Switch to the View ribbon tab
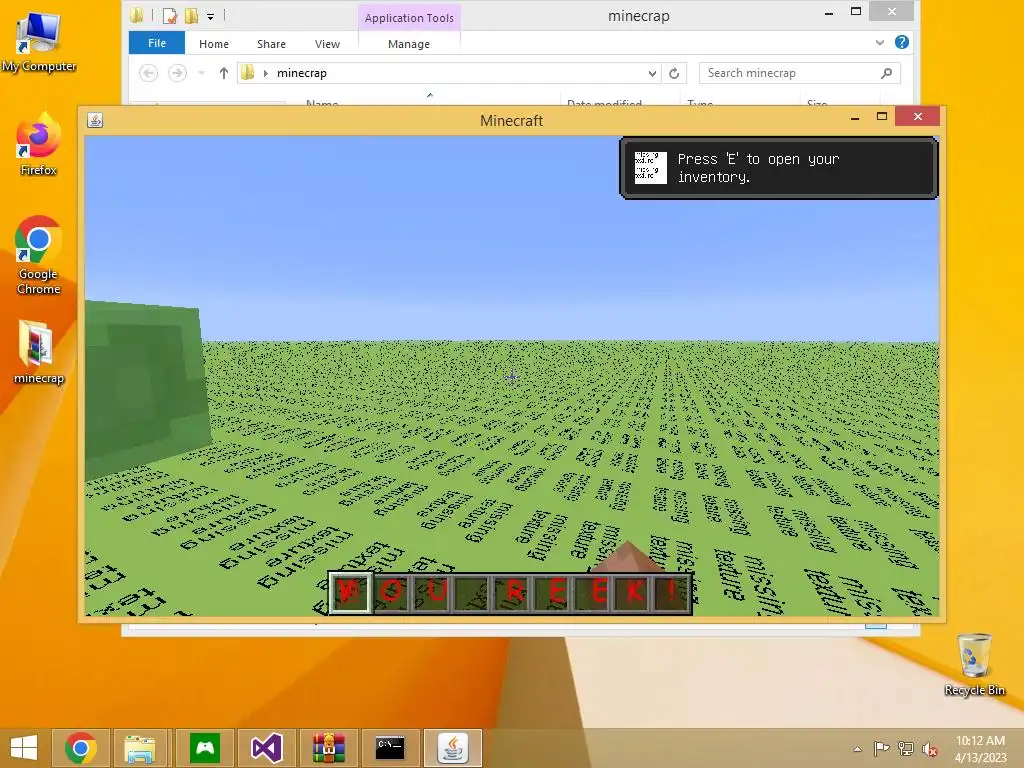The height and width of the screenshot is (768, 1024). [x=327, y=44]
